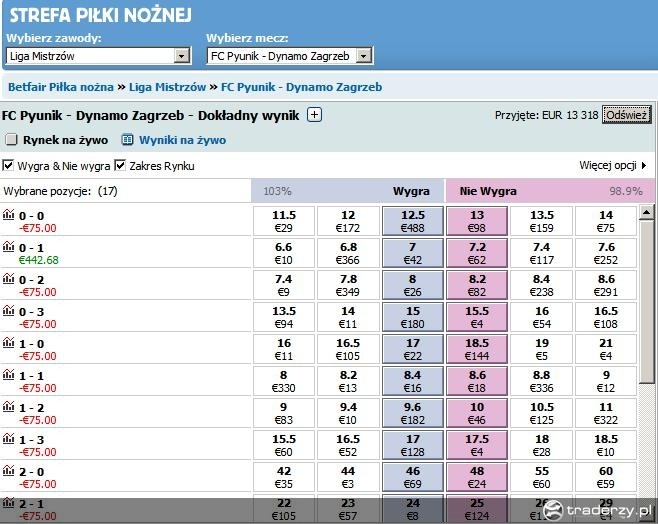Lay 2 - 0 at odds 48

pyautogui.click(x=477, y=477)
